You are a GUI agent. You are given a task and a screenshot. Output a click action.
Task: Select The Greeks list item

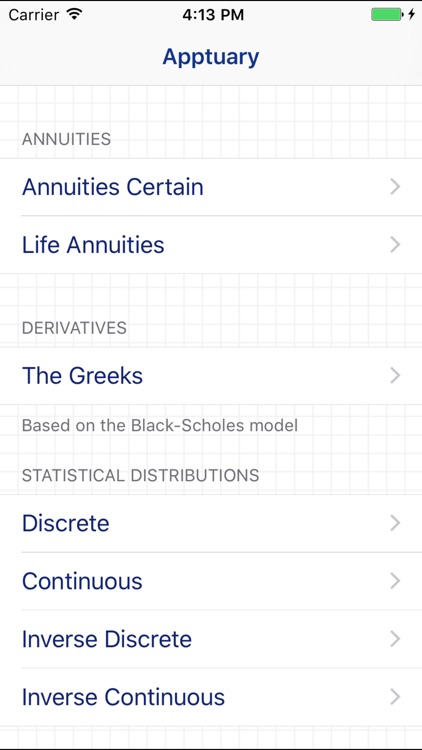pyautogui.click(x=211, y=375)
